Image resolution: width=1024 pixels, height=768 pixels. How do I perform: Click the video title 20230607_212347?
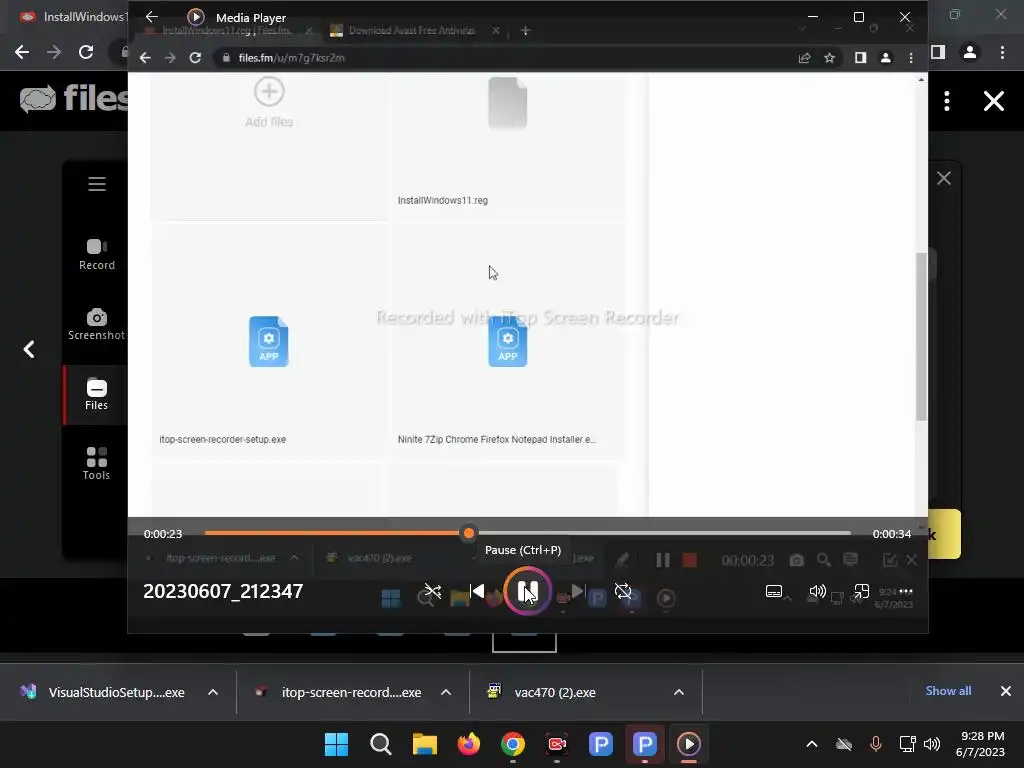(x=223, y=591)
